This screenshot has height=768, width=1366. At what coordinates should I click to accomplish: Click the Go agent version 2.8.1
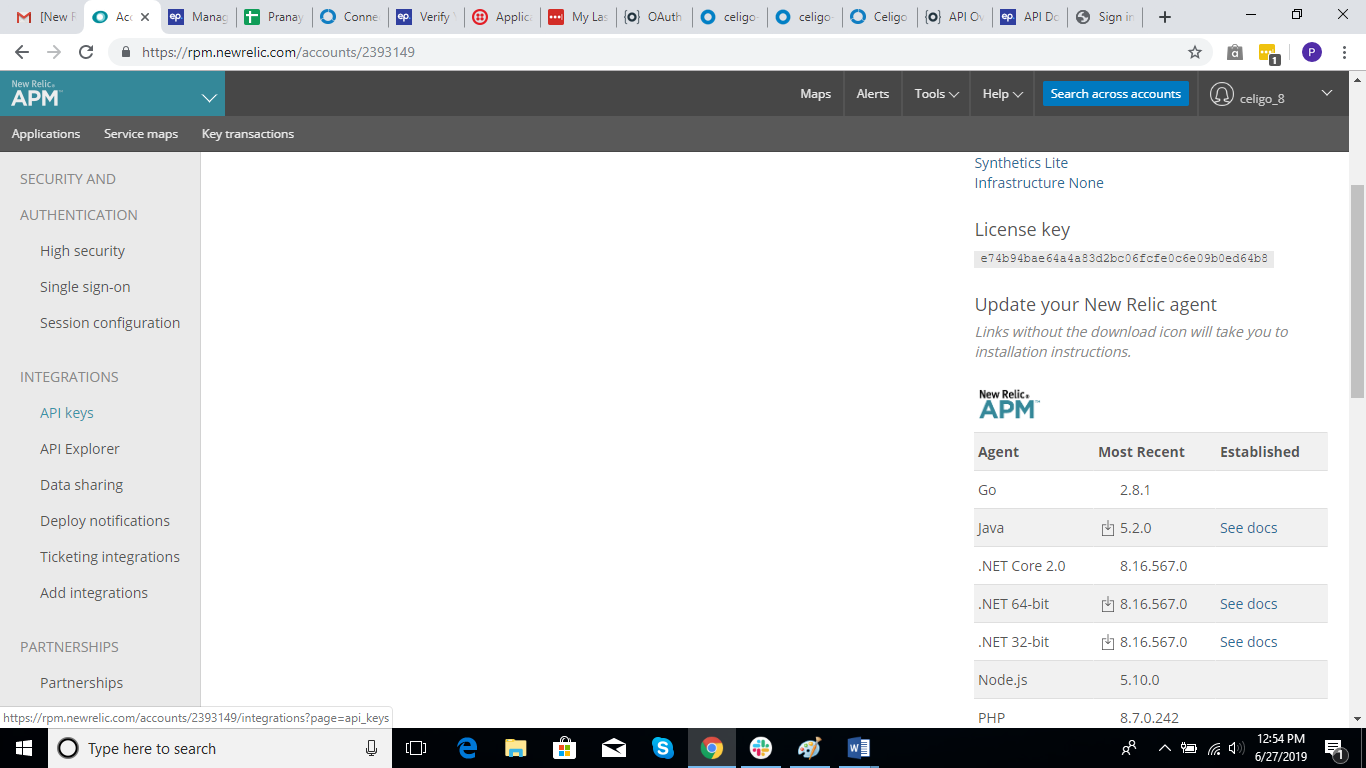[1135, 490]
